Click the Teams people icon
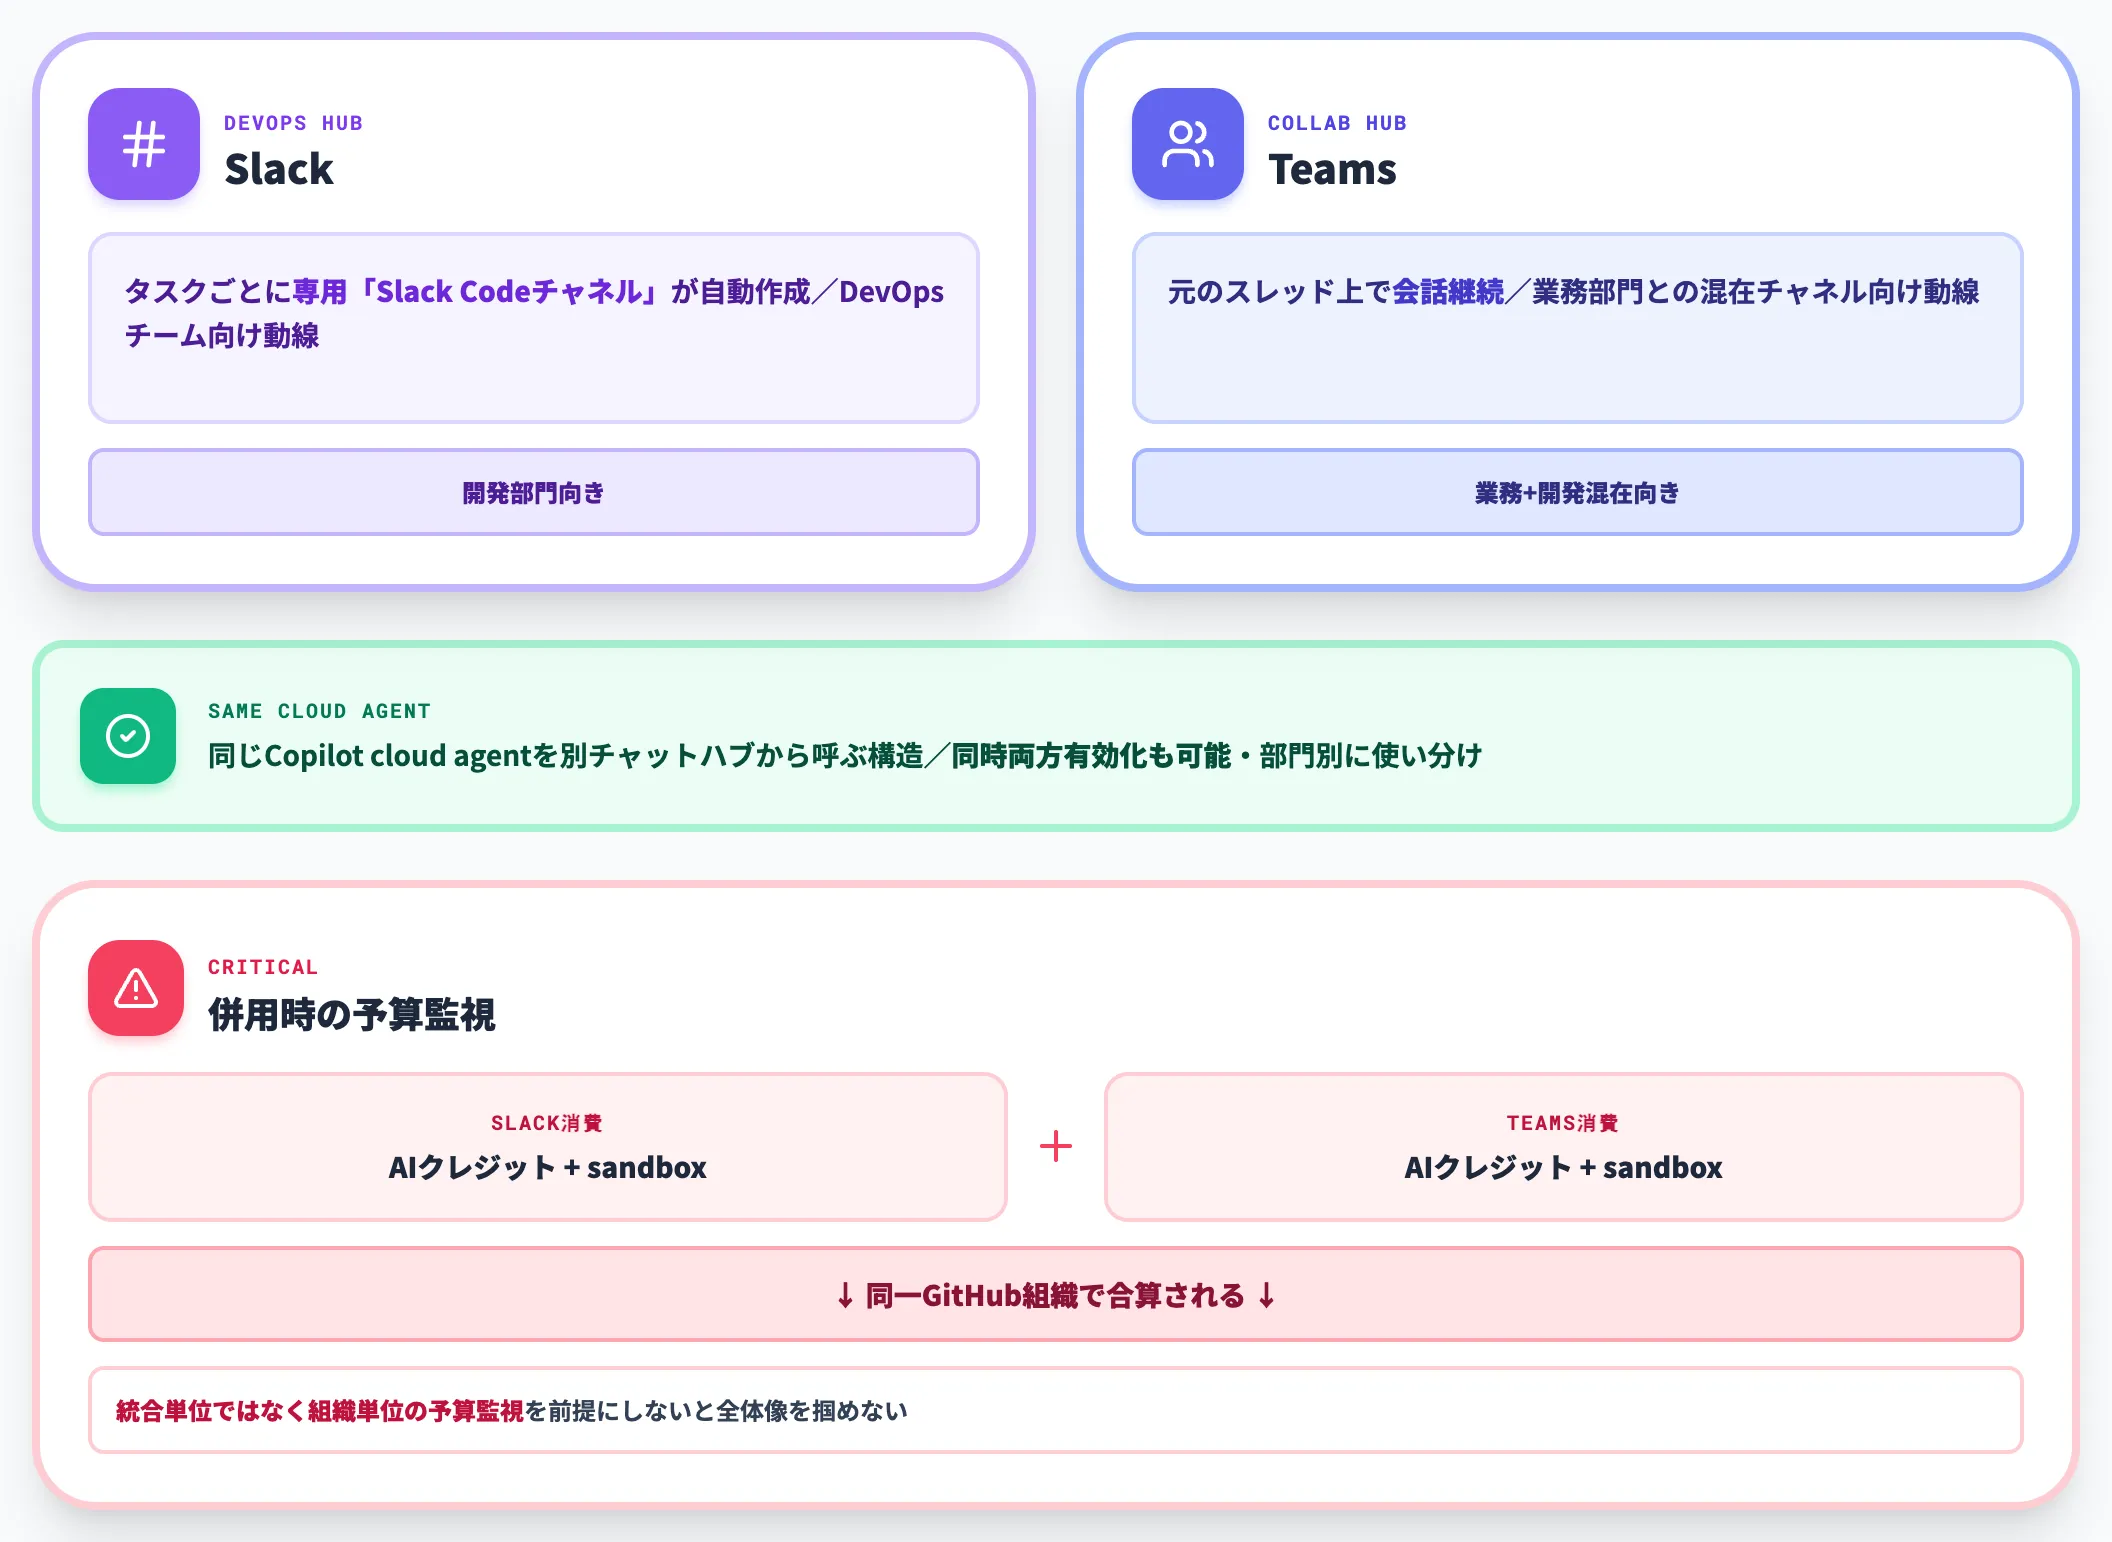This screenshot has width=2112, height=1542. 1188,144
